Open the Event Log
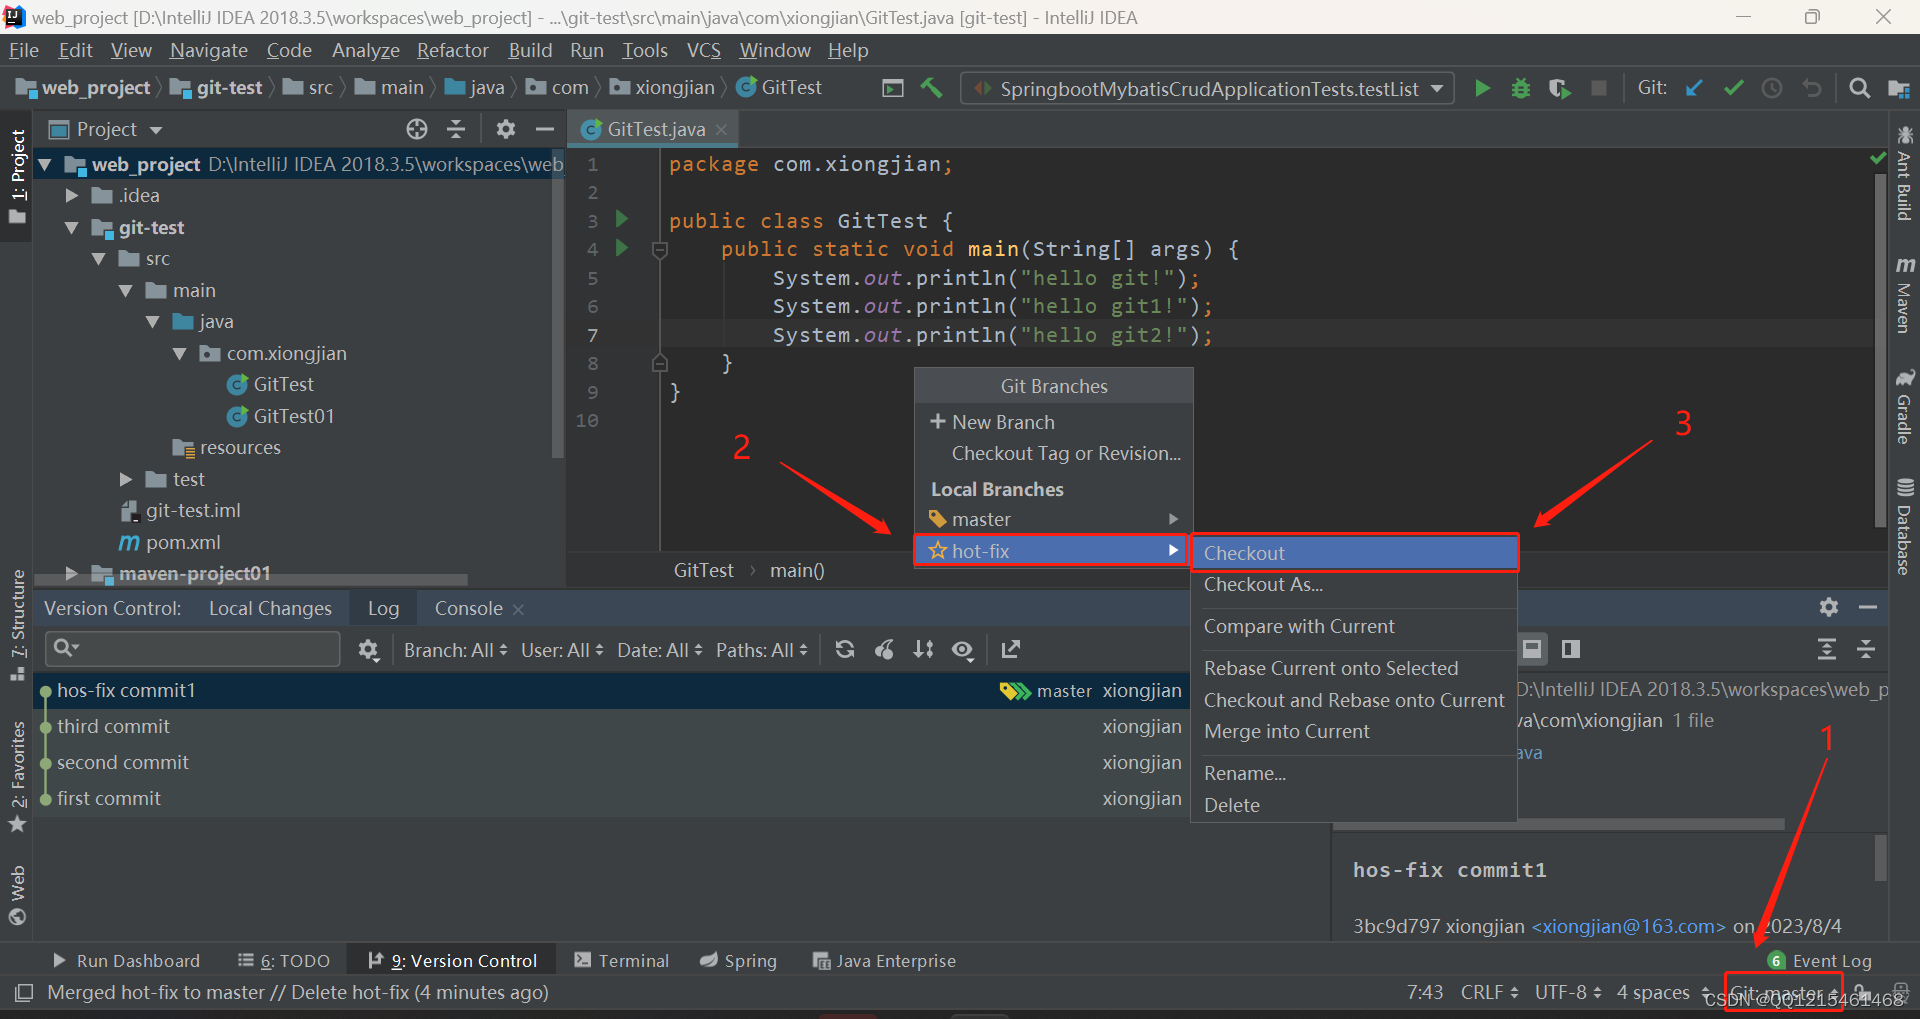This screenshot has height=1019, width=1920. [1820, 960]
